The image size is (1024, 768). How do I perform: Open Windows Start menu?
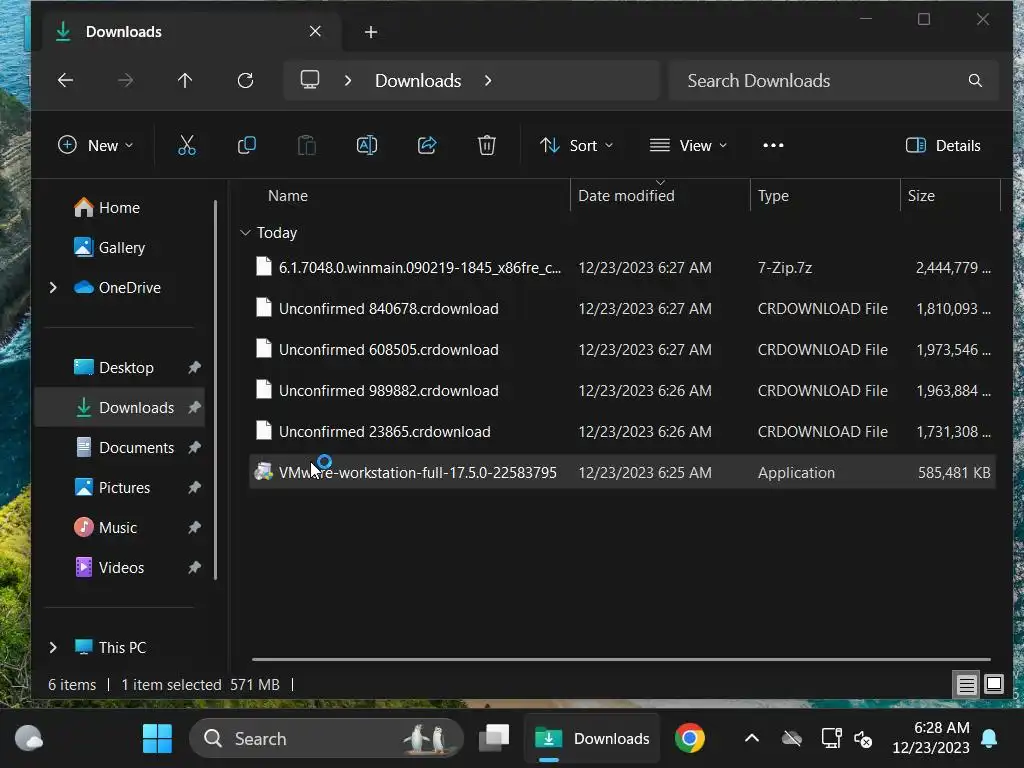157,739
